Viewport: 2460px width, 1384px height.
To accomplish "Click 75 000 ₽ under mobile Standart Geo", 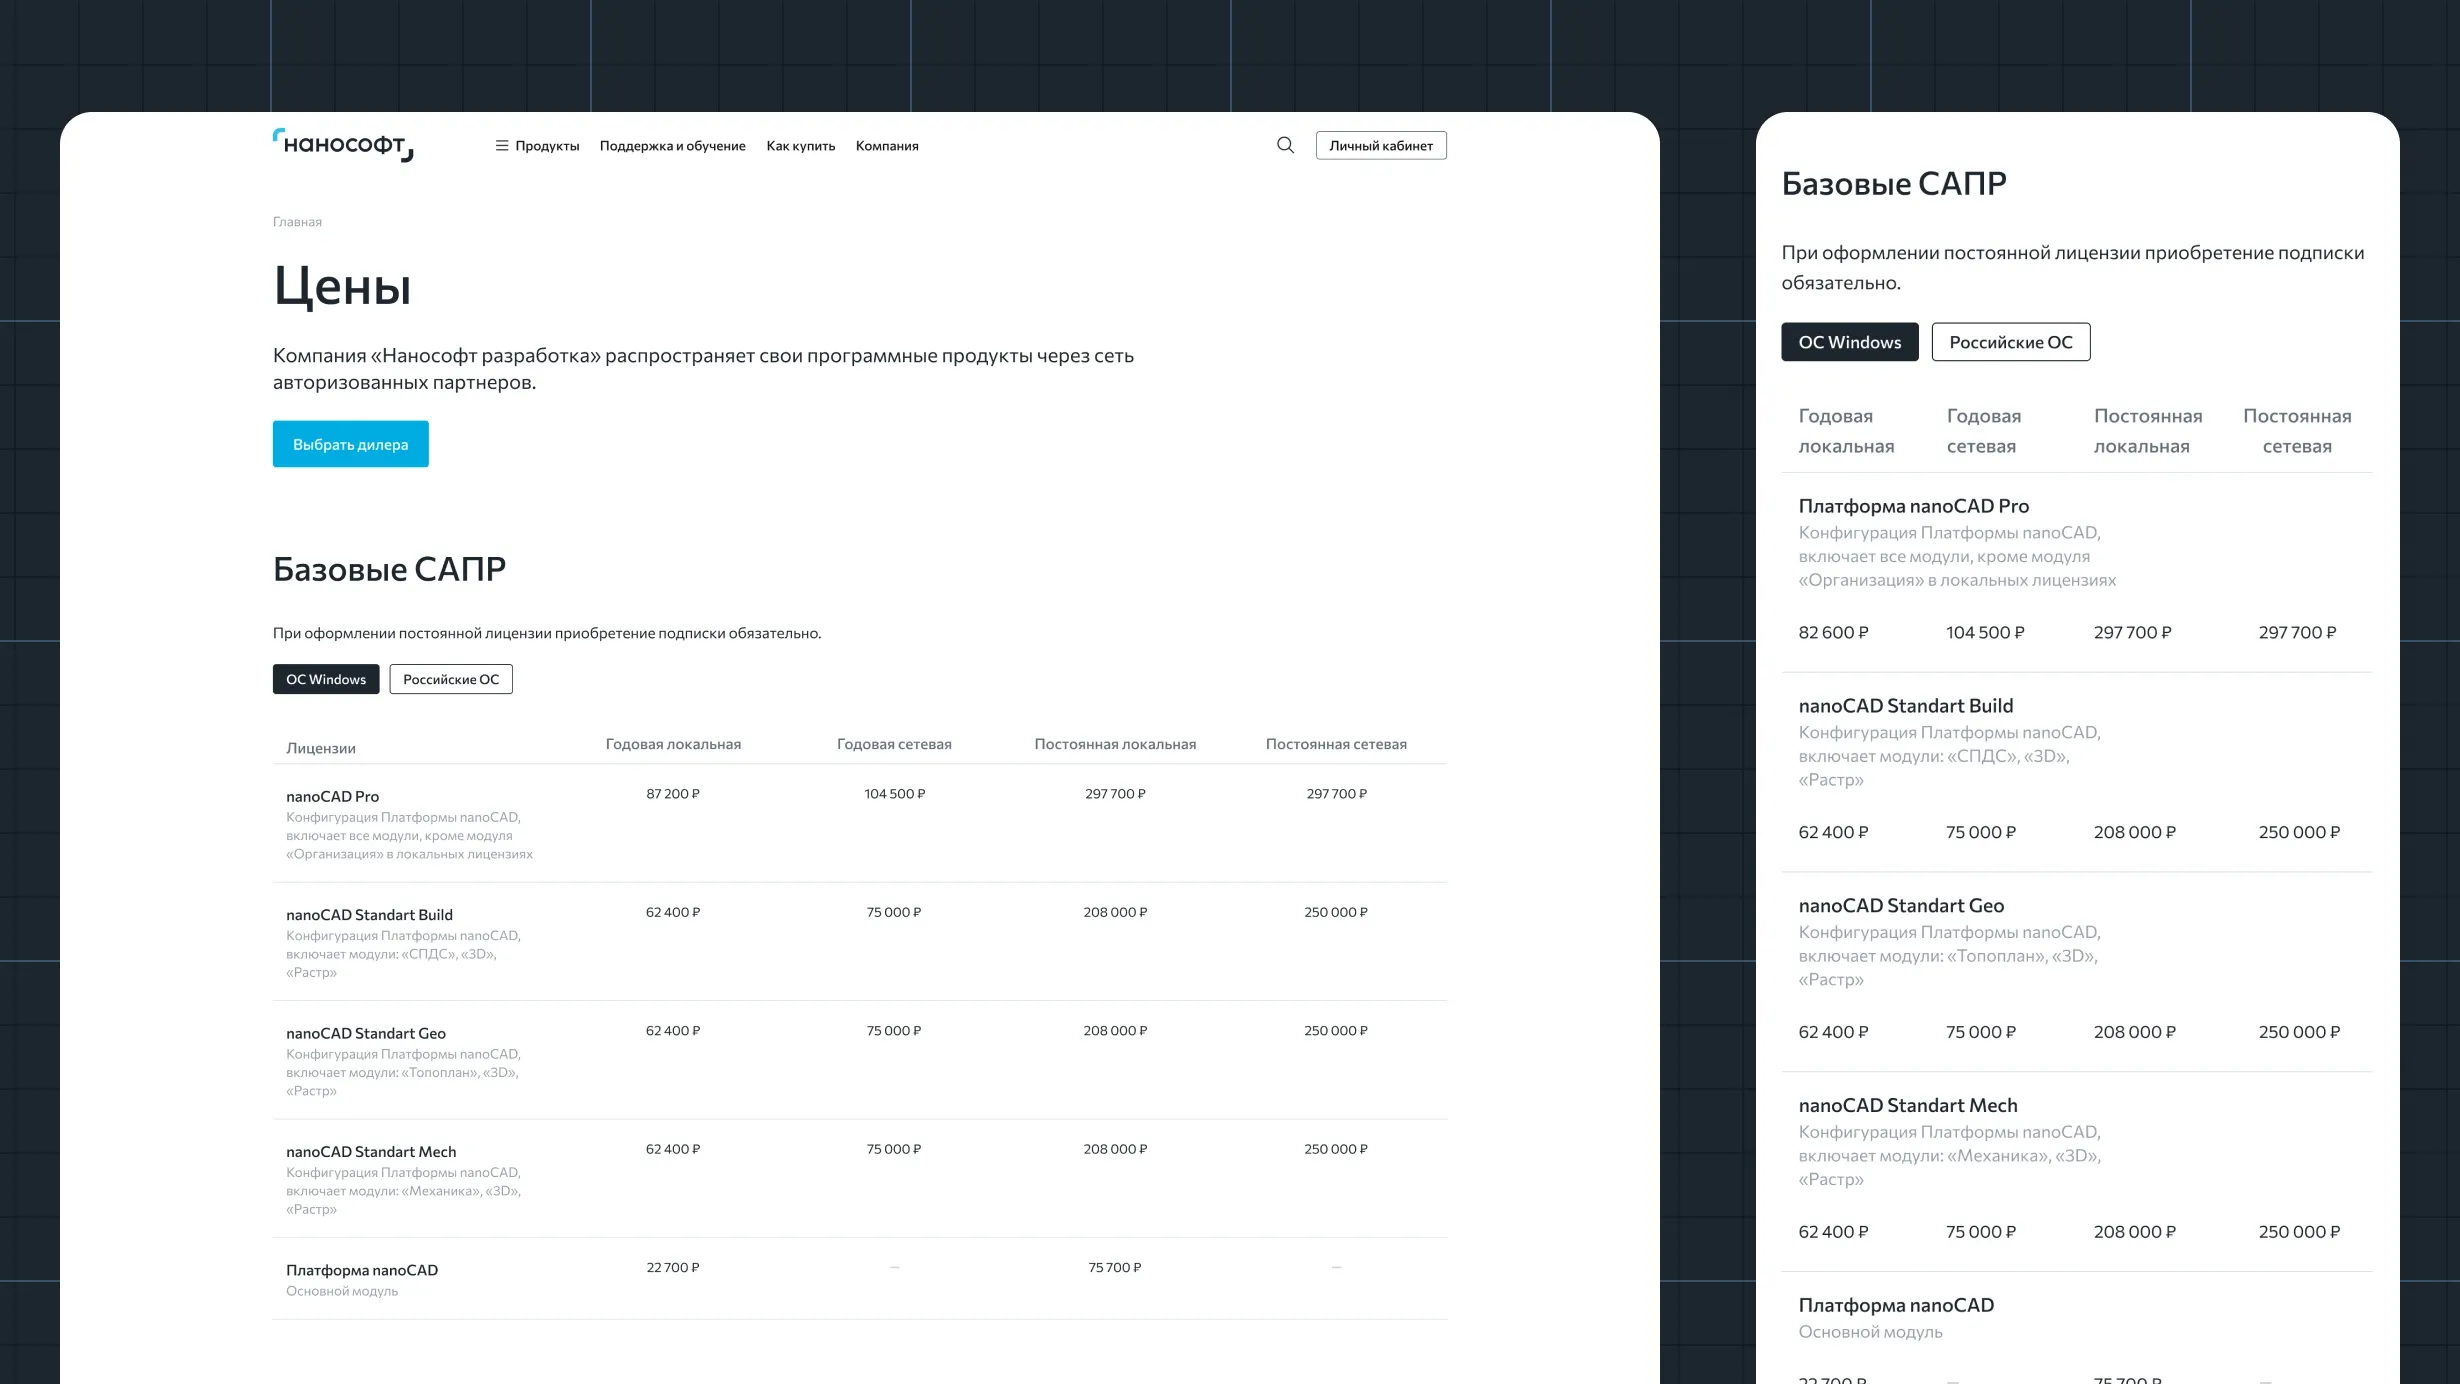I will [x=1981, y=1033].
